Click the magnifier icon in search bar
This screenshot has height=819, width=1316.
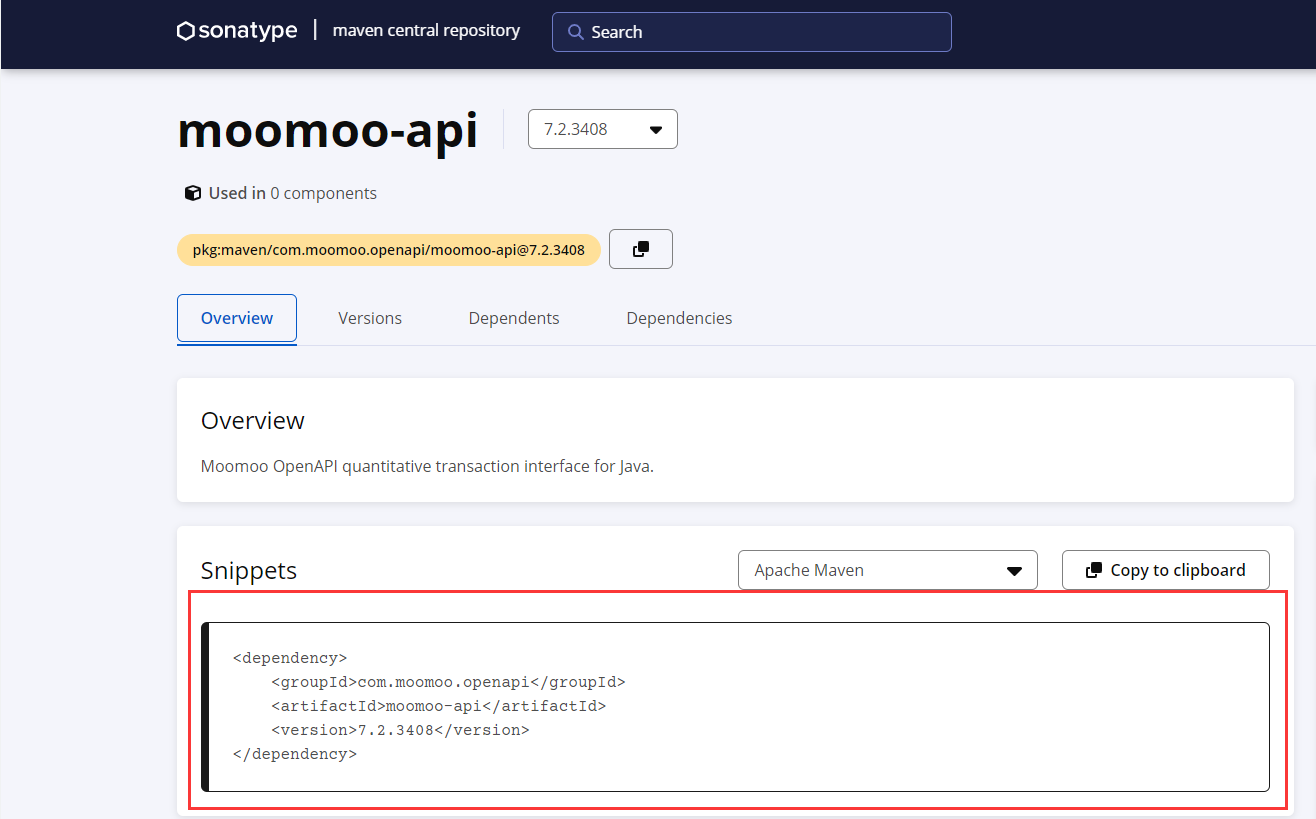point(575,32)
